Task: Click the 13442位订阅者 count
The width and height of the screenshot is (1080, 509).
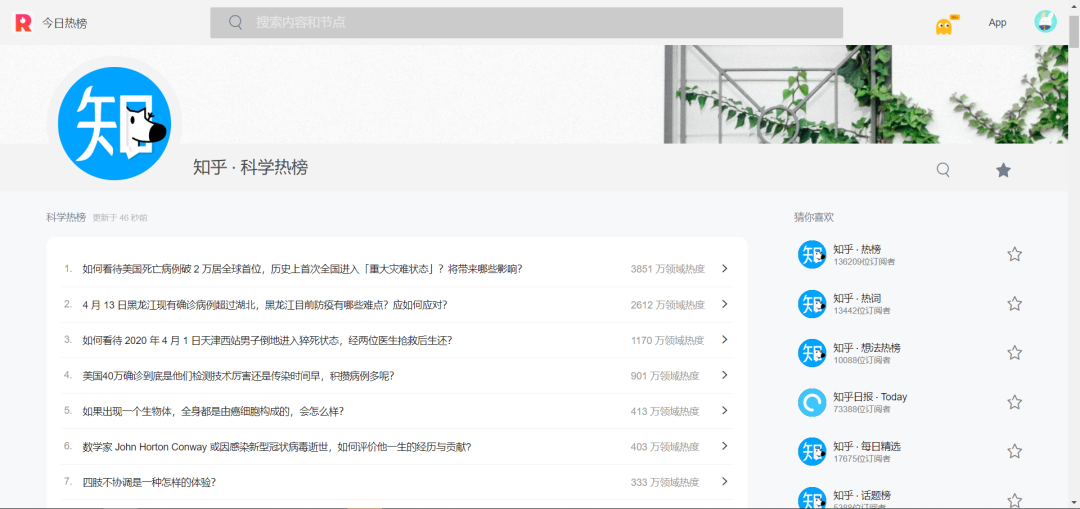Action: click(862, 311)
